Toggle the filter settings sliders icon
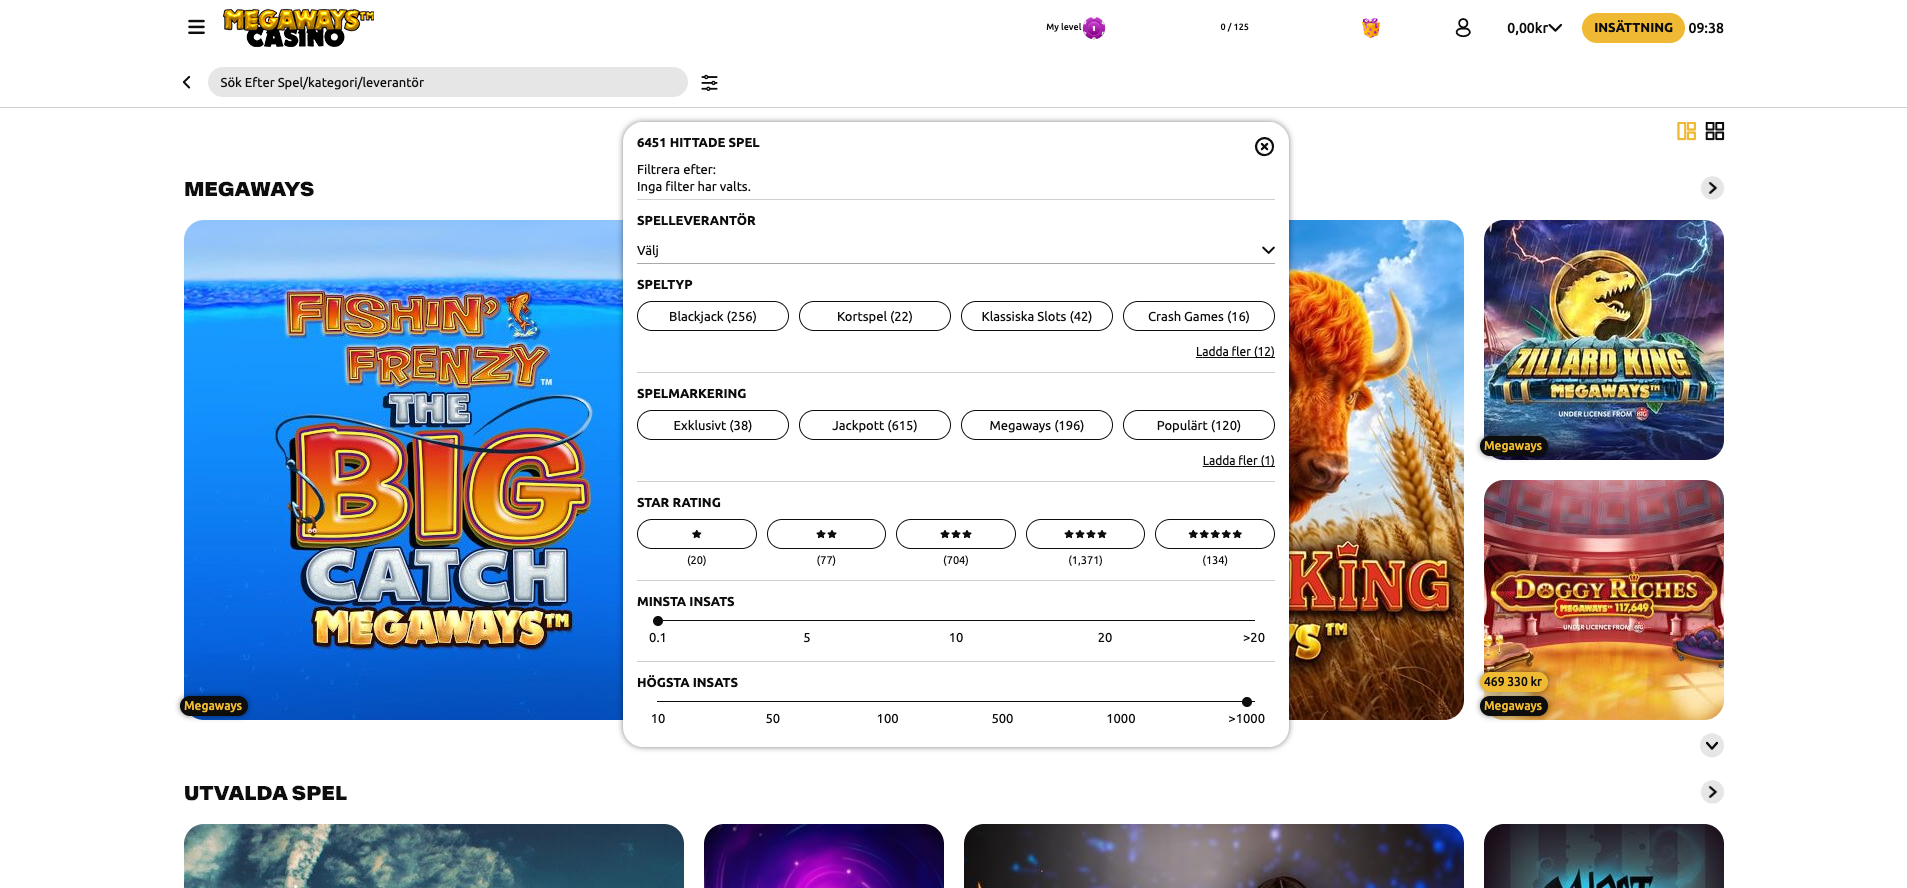This screenshot has width=1907, height=888. pos(709,83)
